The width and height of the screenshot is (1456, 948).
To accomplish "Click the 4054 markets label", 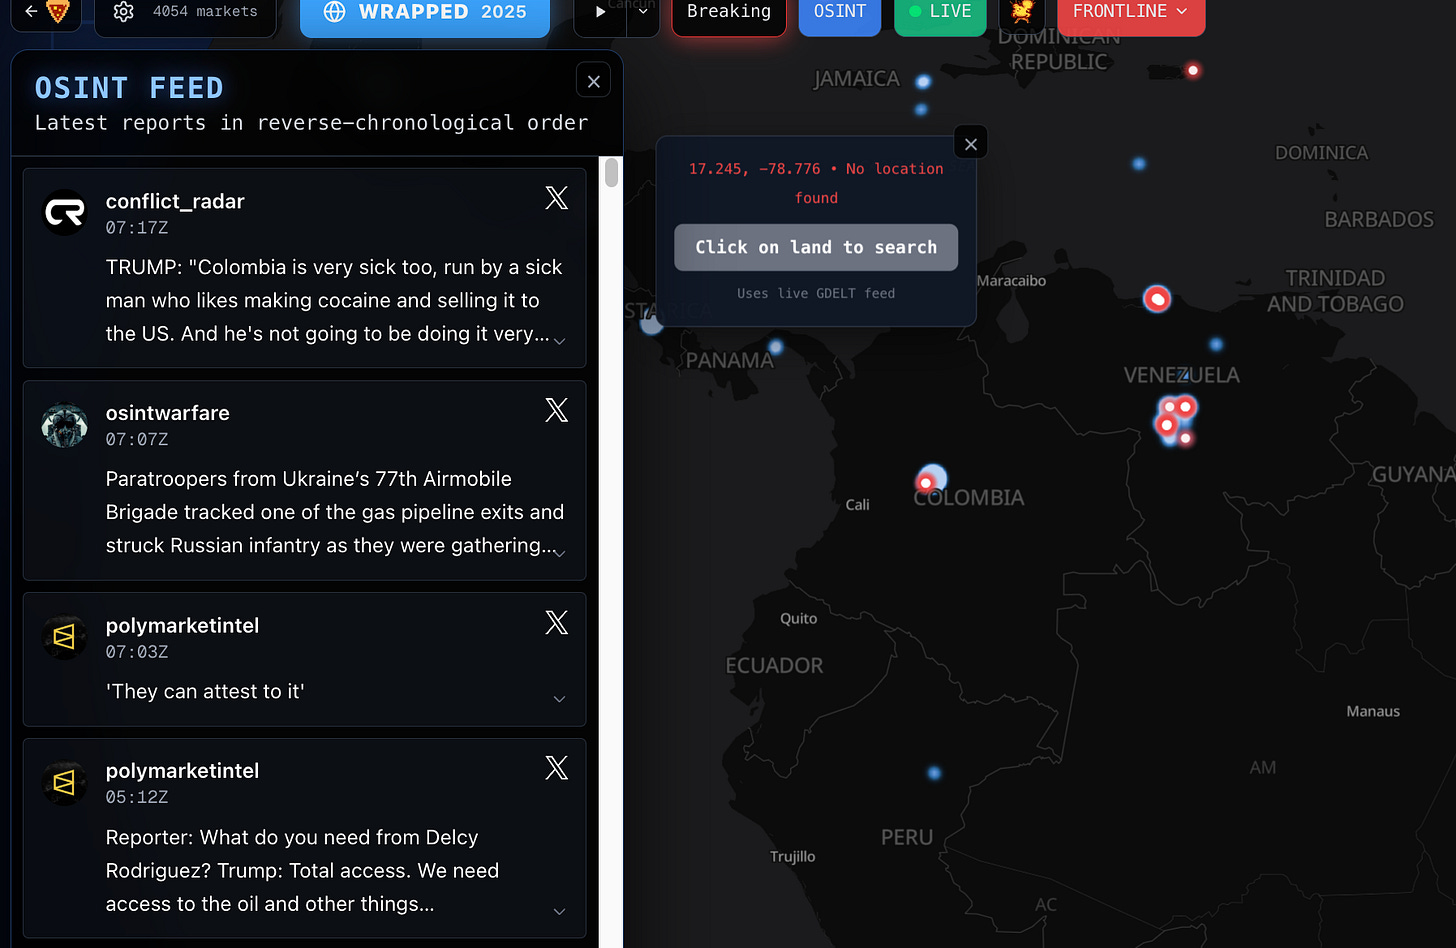I will 205,12.
